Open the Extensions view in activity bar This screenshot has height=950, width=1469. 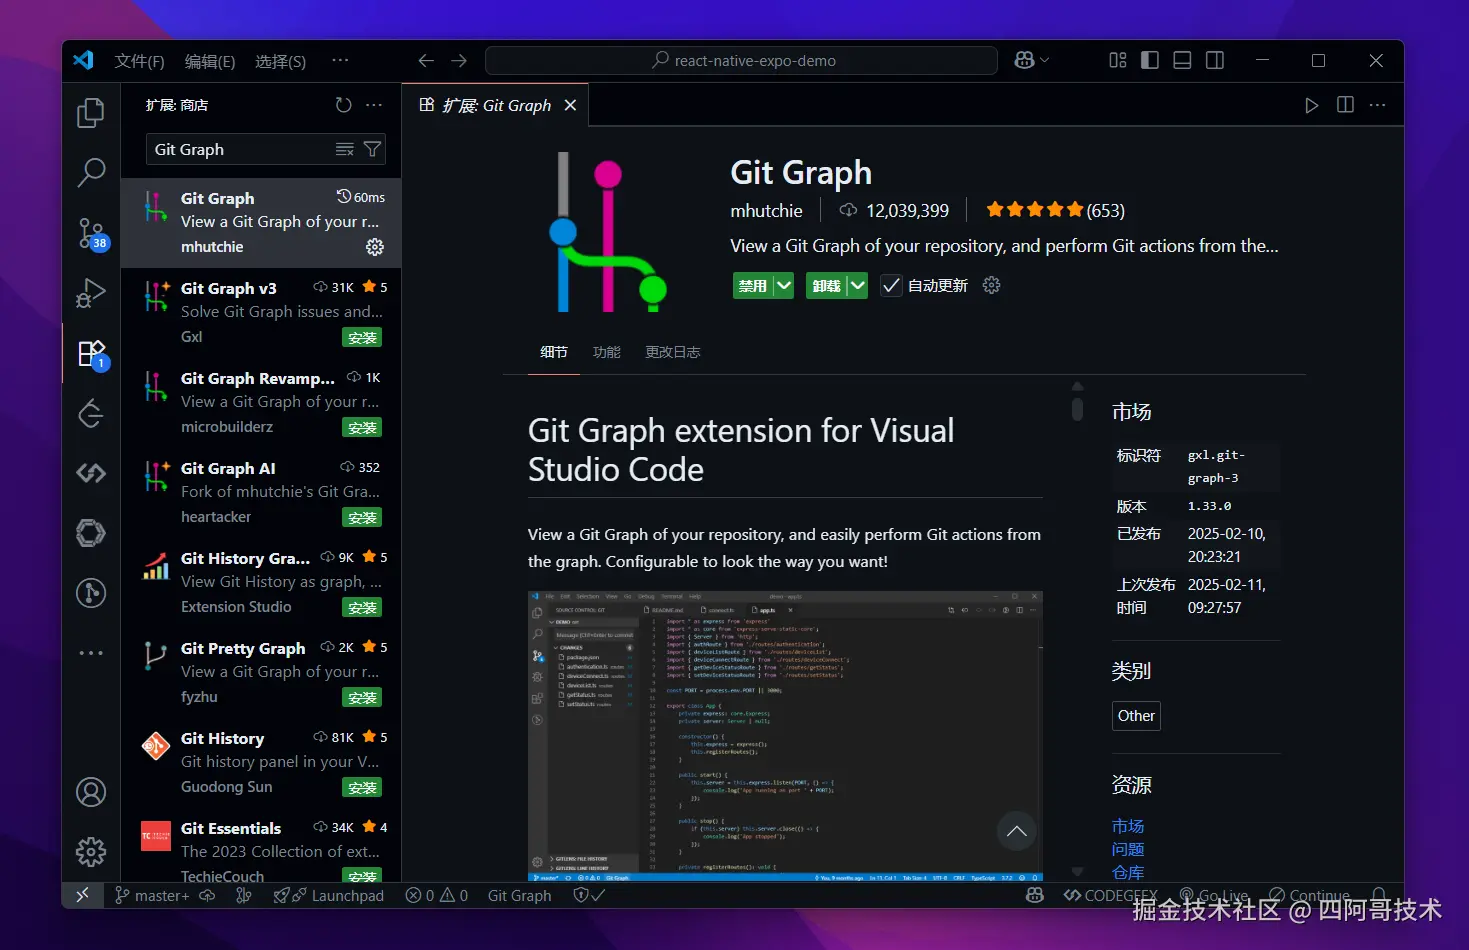[91, 353]
